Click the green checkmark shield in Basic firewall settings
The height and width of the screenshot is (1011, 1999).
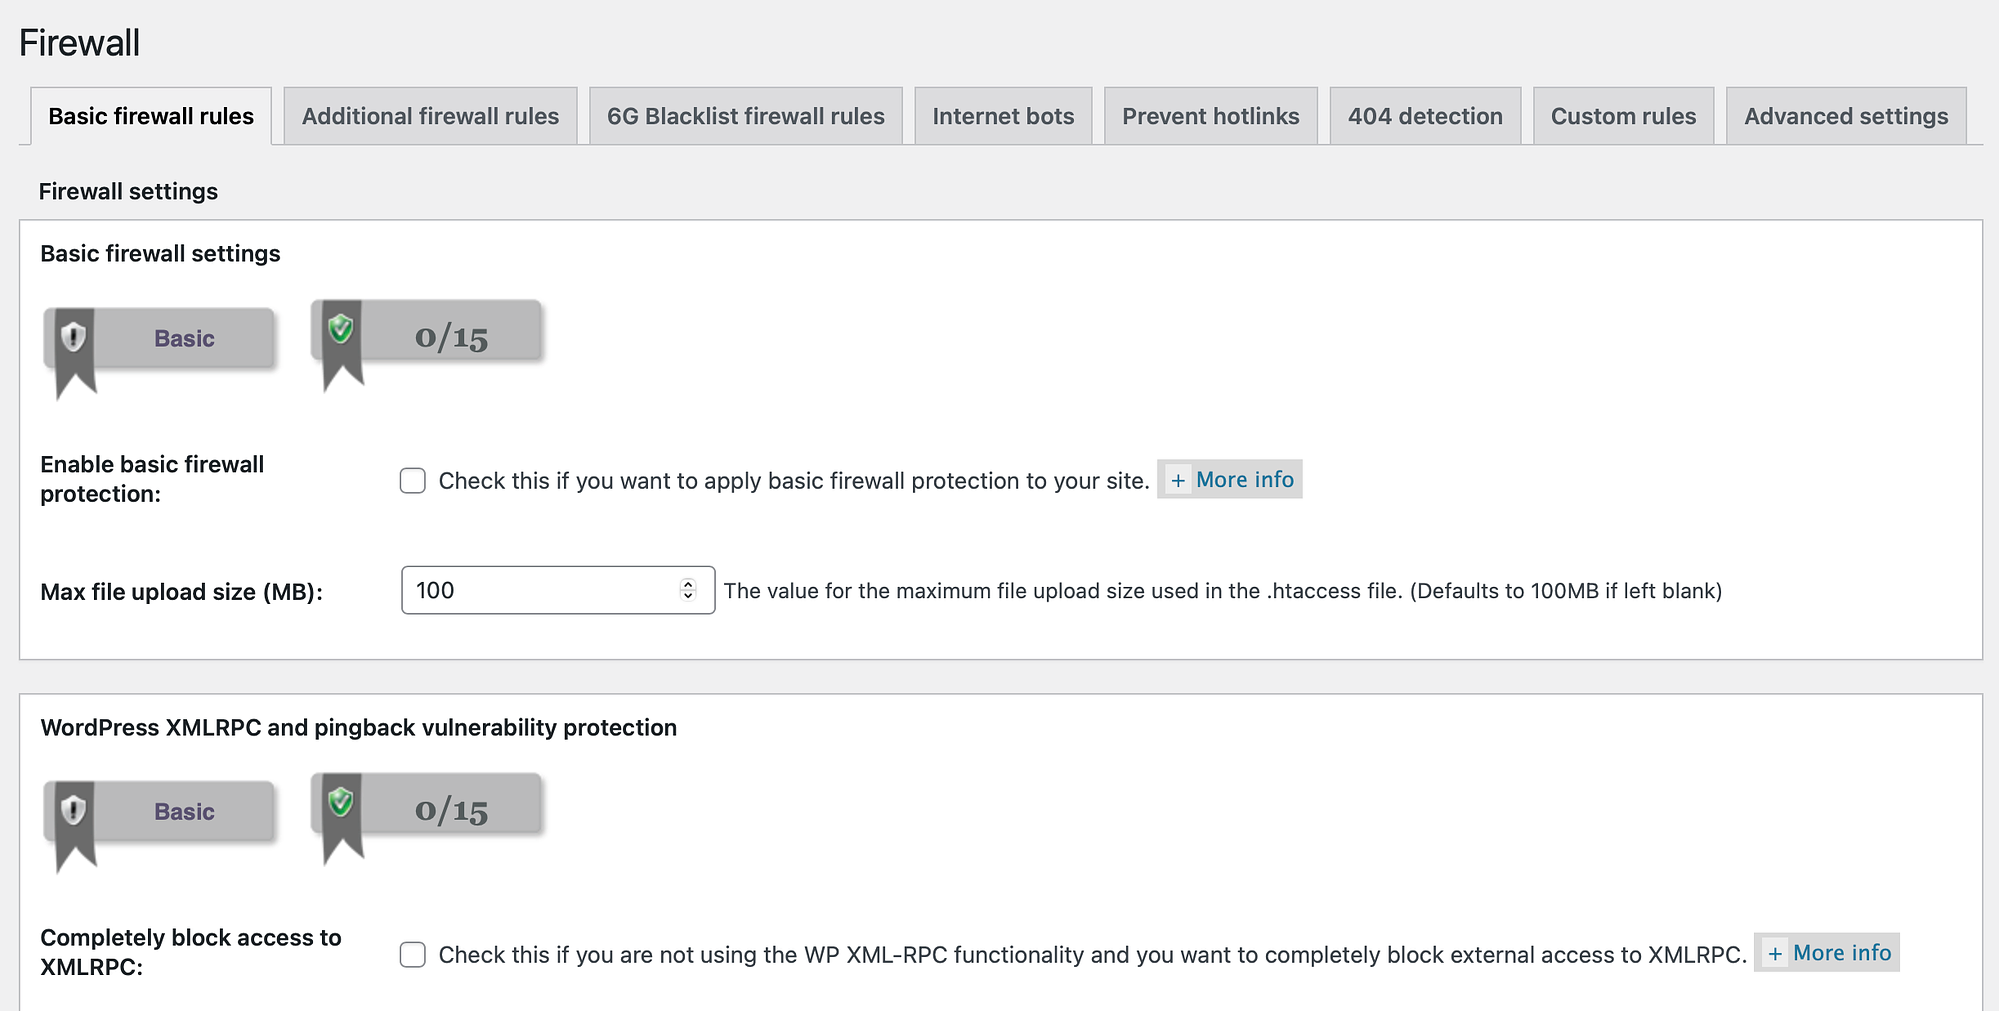click(341, 328)
